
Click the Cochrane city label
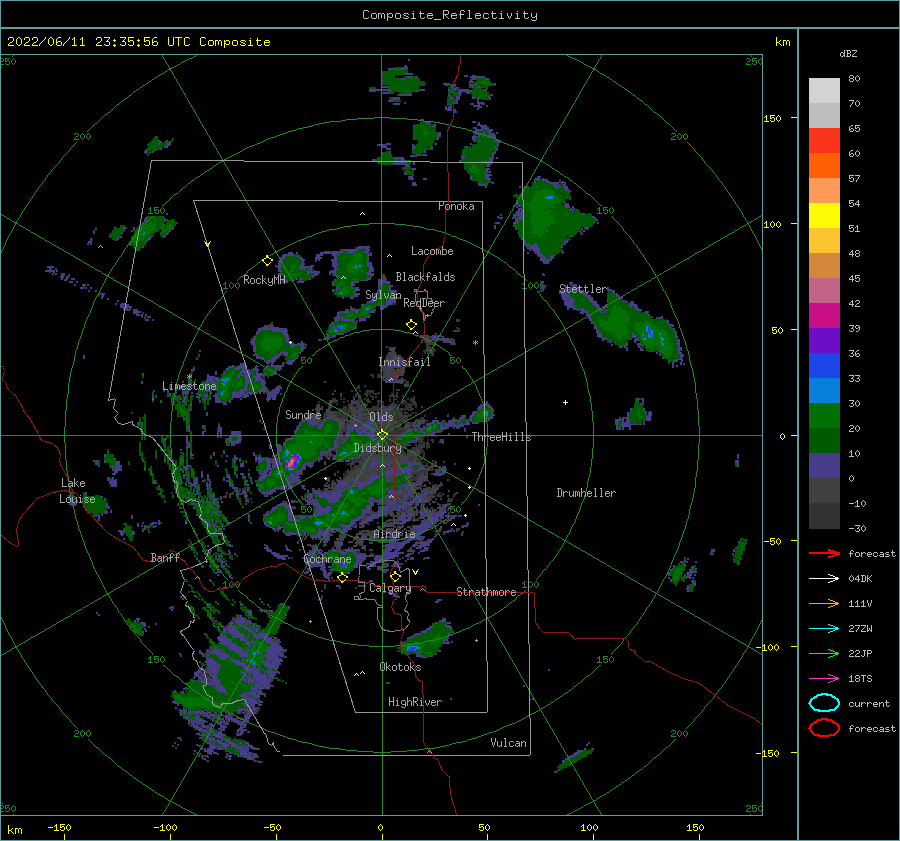pyautogui.click(x=327, y=559)
